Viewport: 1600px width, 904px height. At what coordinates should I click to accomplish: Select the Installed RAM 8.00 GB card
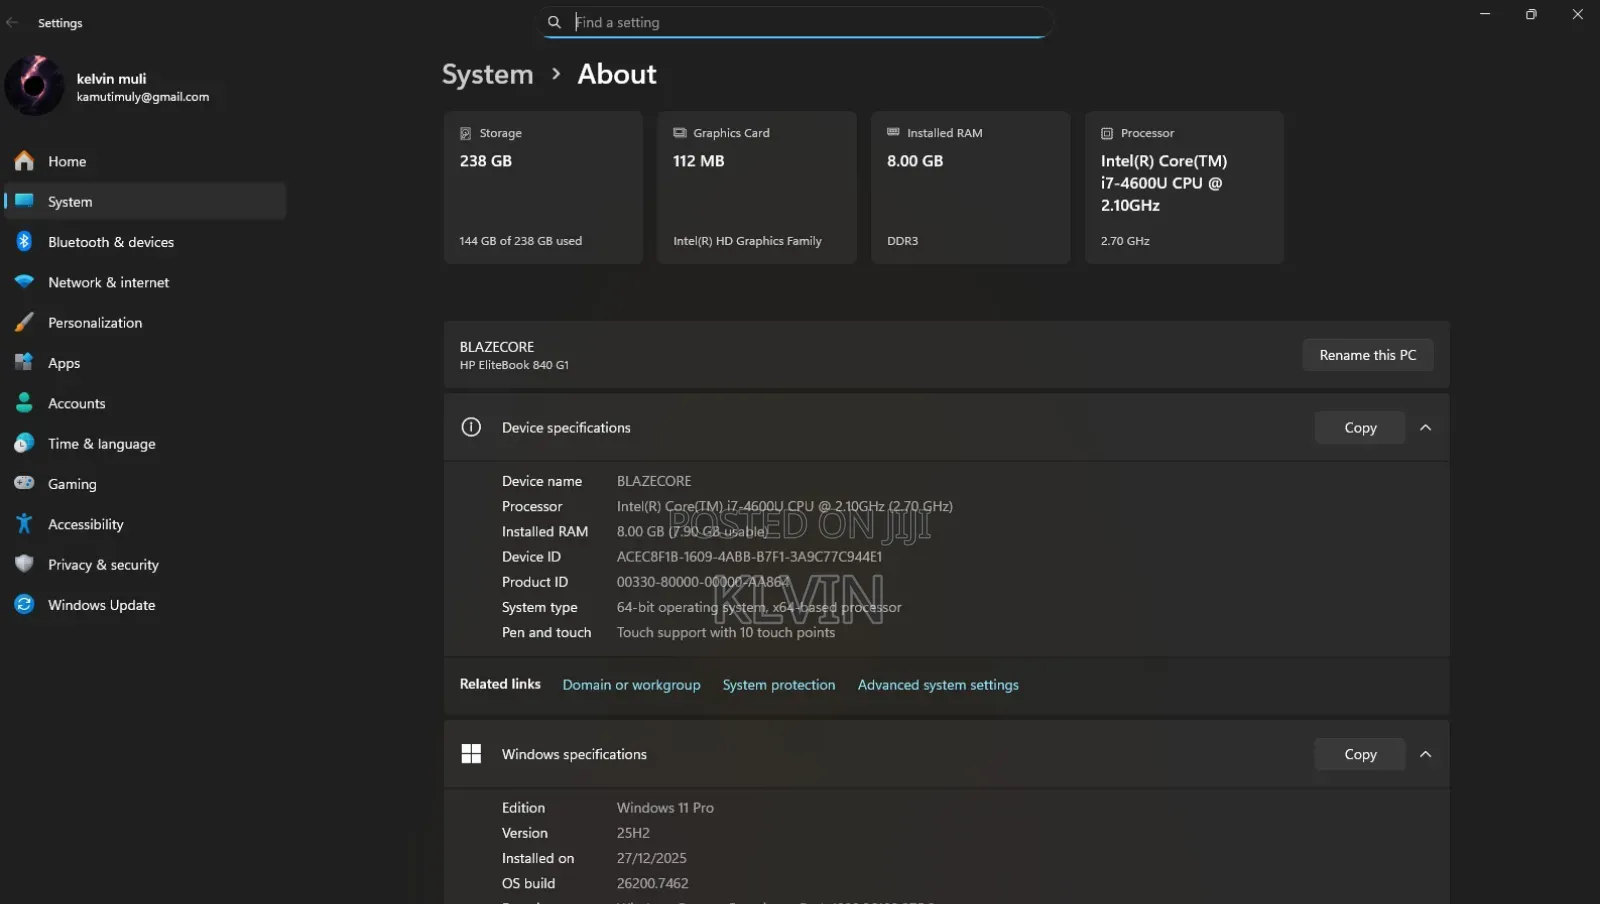971,187
